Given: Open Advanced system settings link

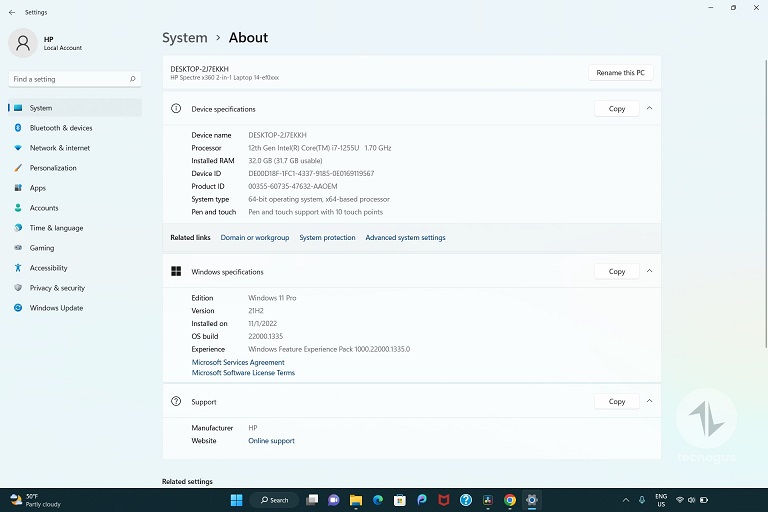Looking at the screenshot, I should 406,238.
